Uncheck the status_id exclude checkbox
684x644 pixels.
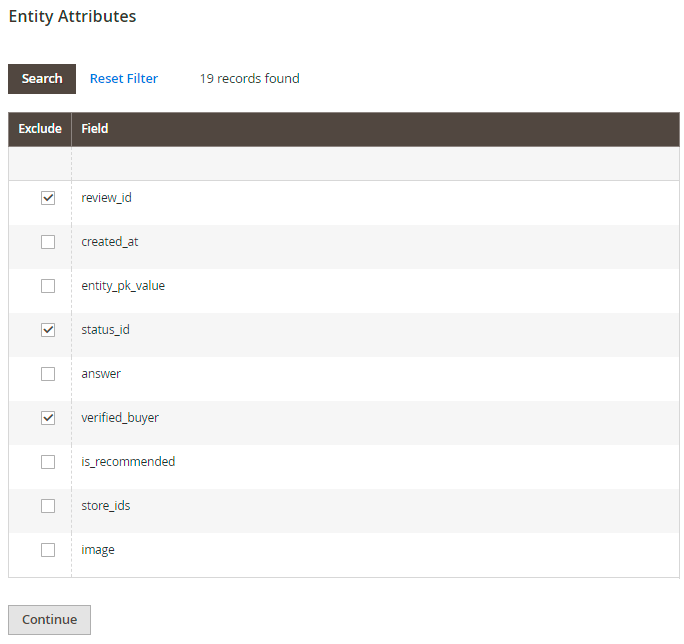point(48,330)
